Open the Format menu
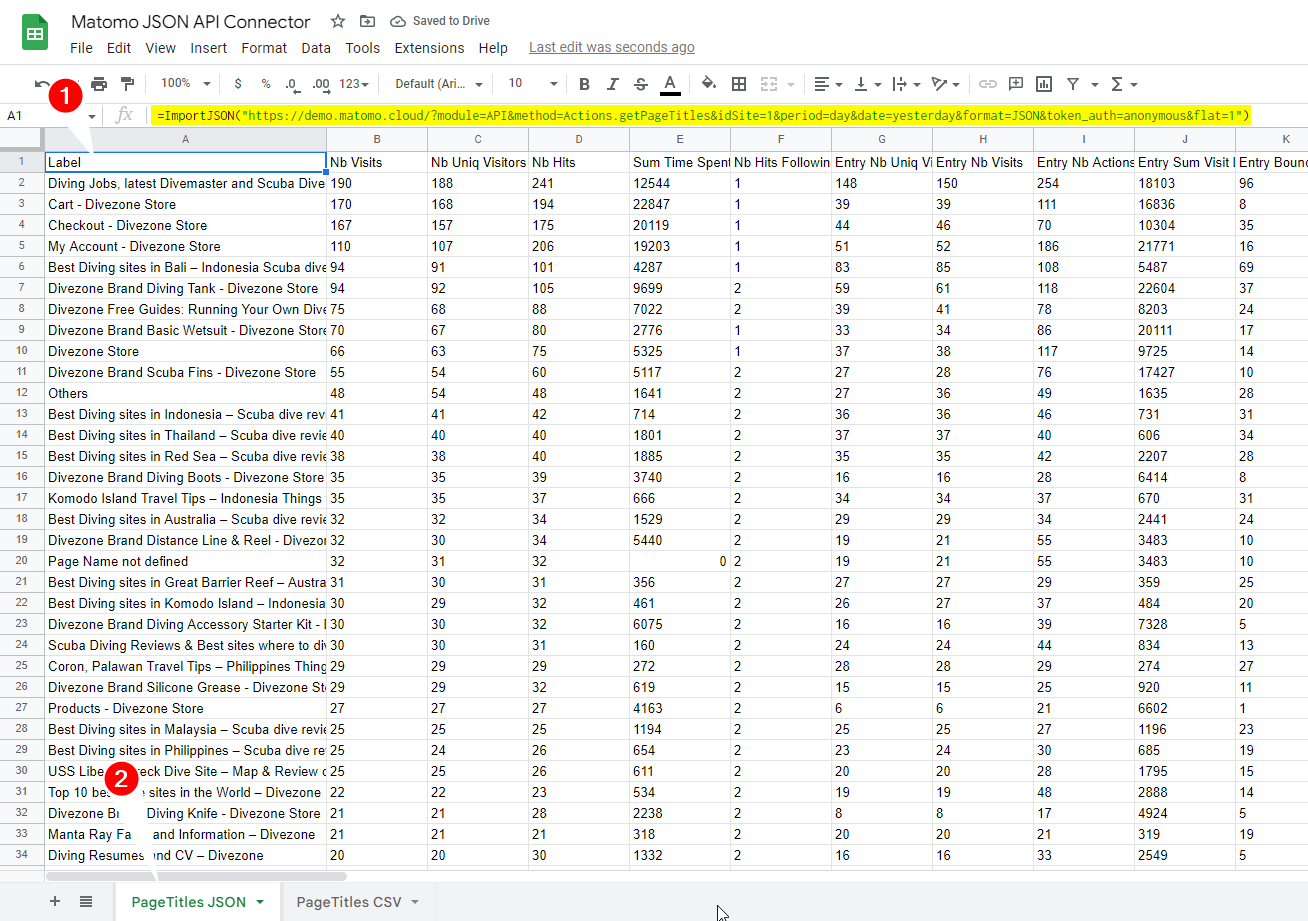This screenshot has width=1308, height=921. pyautogui.click(x=264, y=48)
